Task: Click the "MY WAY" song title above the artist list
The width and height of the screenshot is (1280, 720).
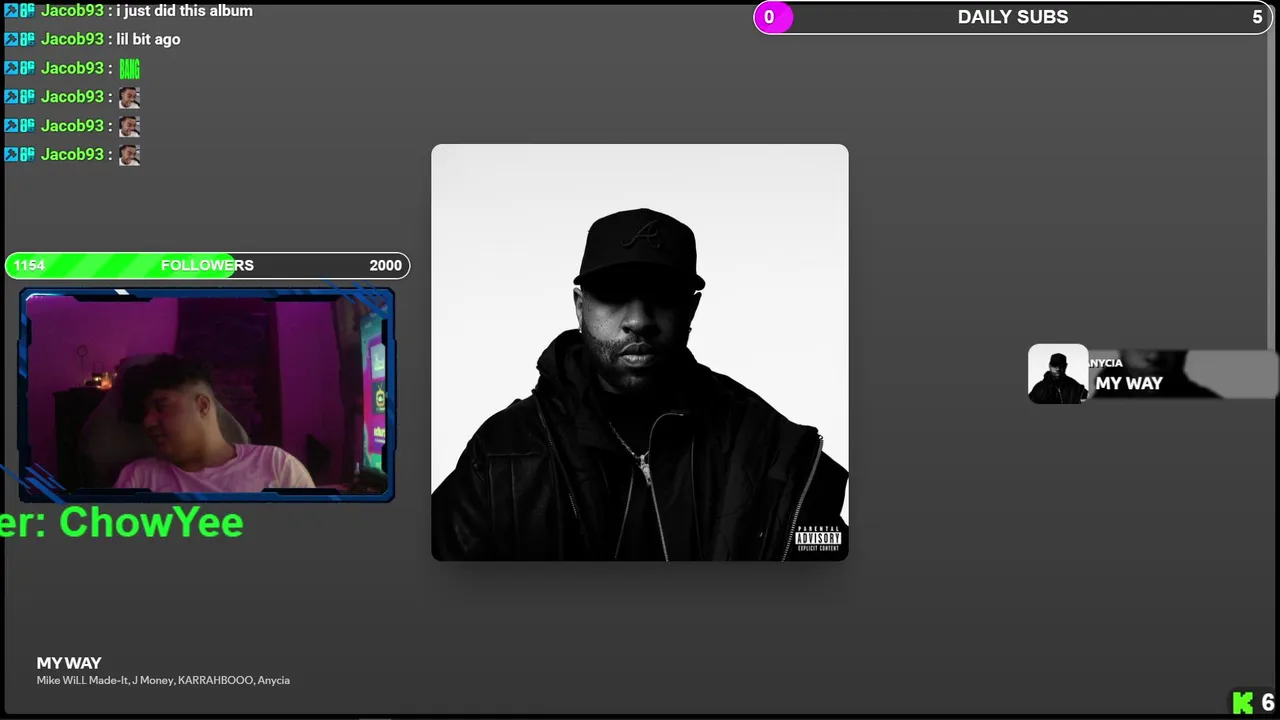Action: coord(69,663)
